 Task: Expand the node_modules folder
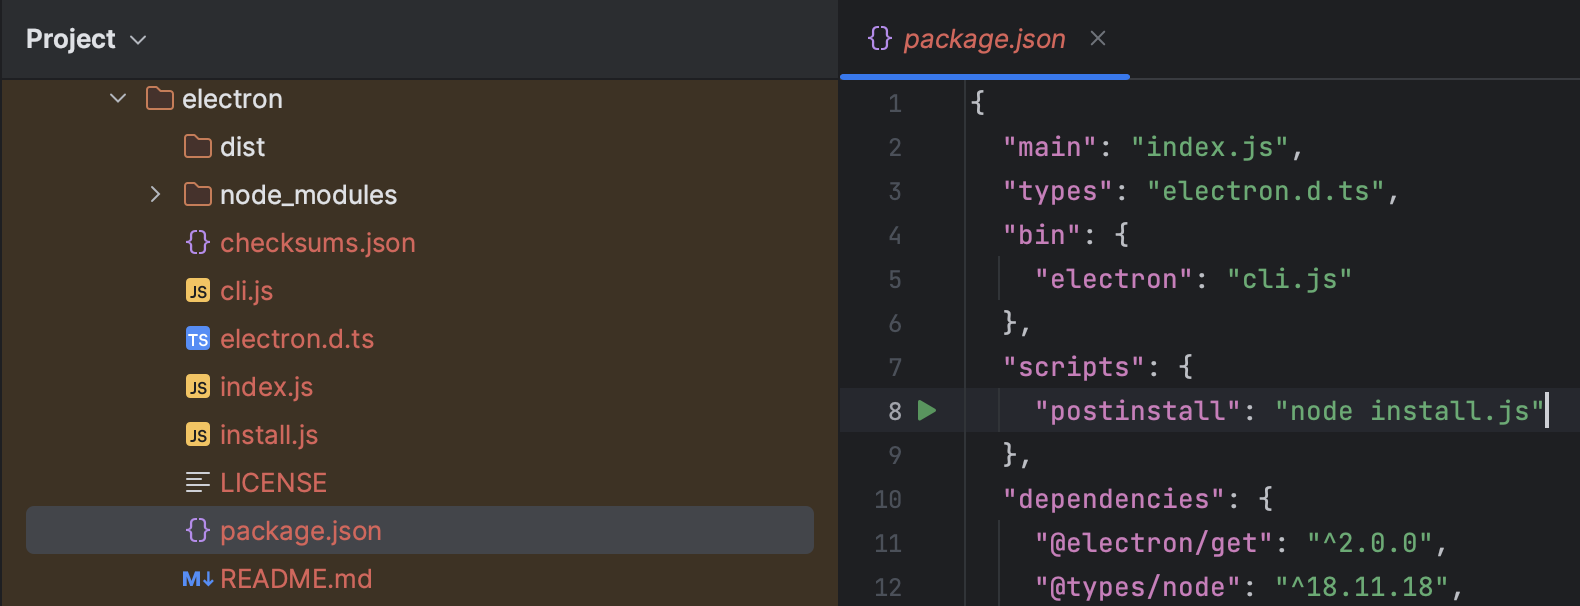pos(155,194)
